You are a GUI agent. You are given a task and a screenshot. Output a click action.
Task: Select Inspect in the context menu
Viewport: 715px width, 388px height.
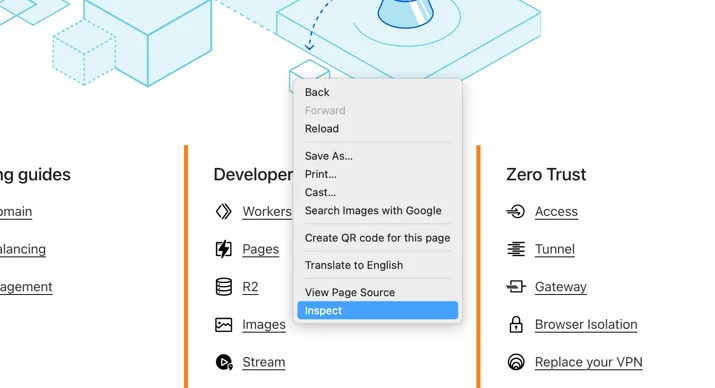click(378, 310)
